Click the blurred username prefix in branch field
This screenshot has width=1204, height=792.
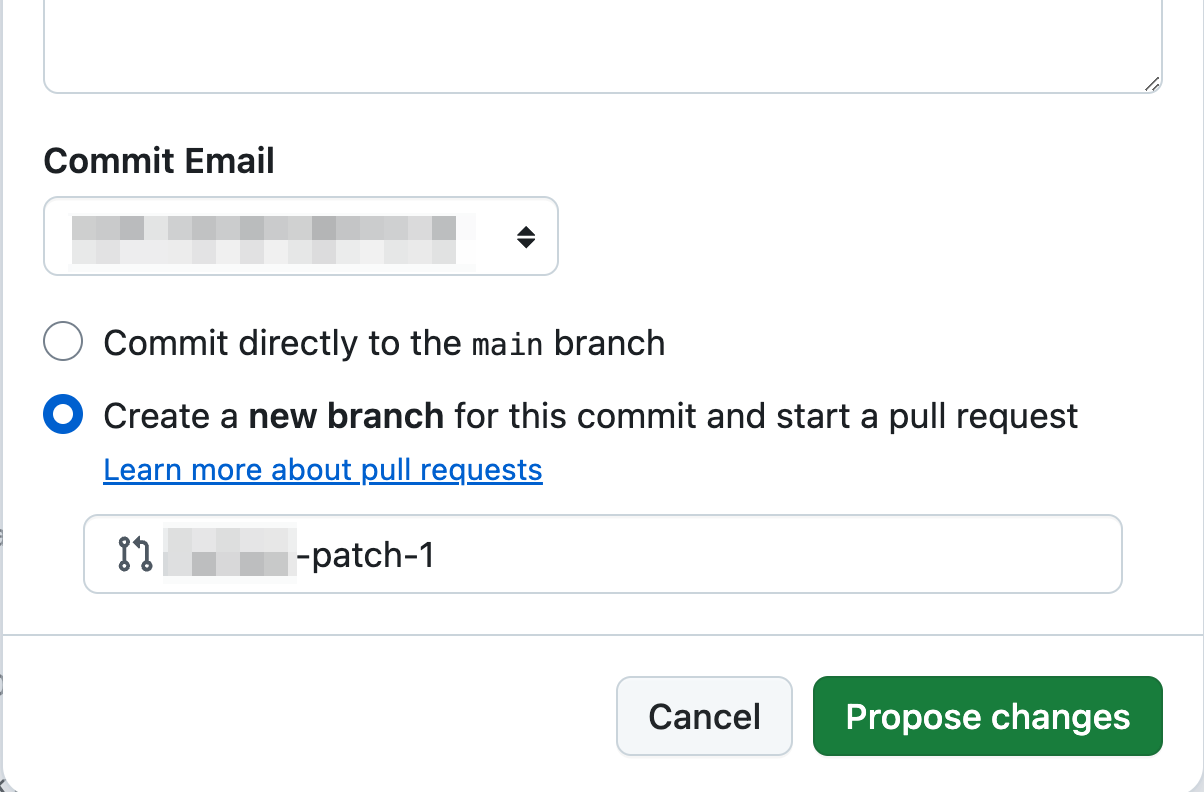click(x=230, y=554)
